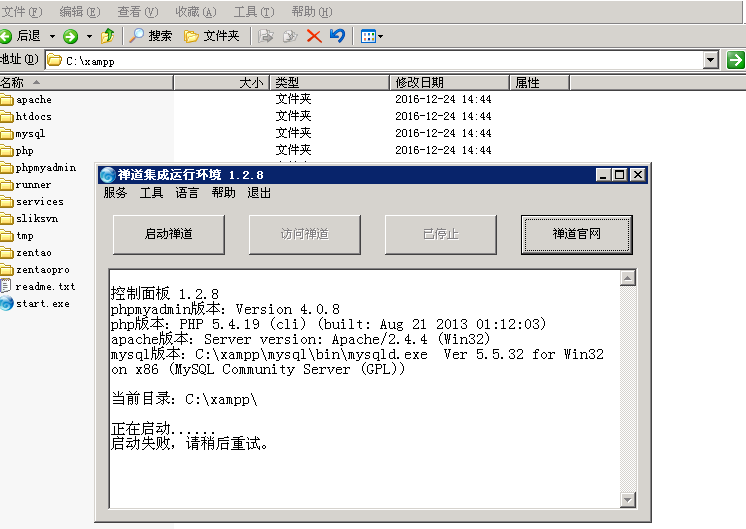Select the zentao folder icon
Viewport: 746px width, 529px height.
point(7,253)
